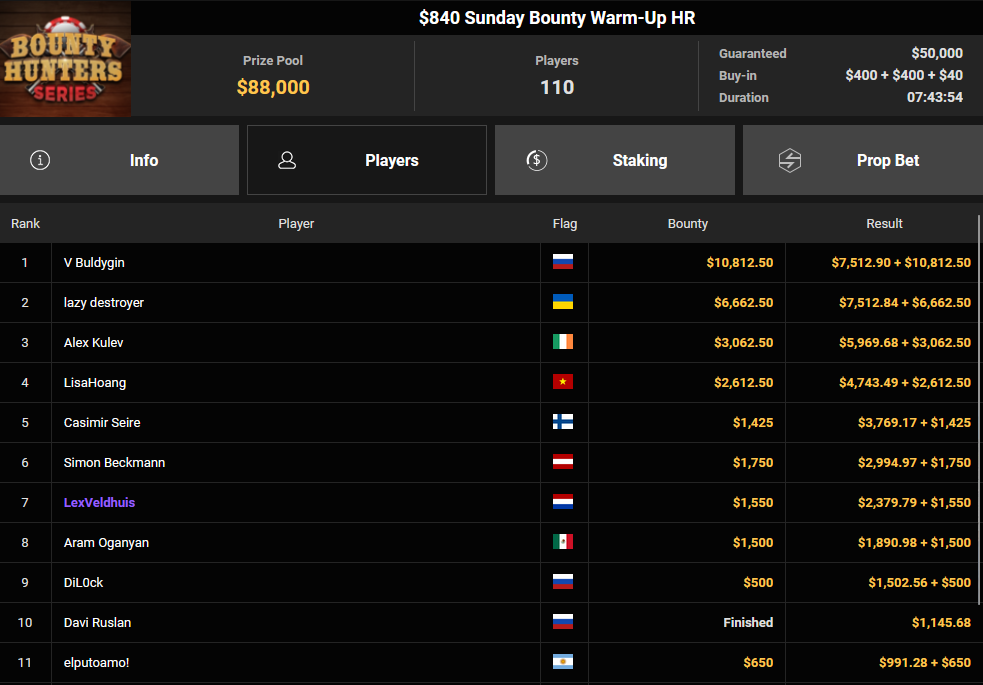
Task: Click the Prop Bet hexagon icon
Action: [x=790, y=160]
